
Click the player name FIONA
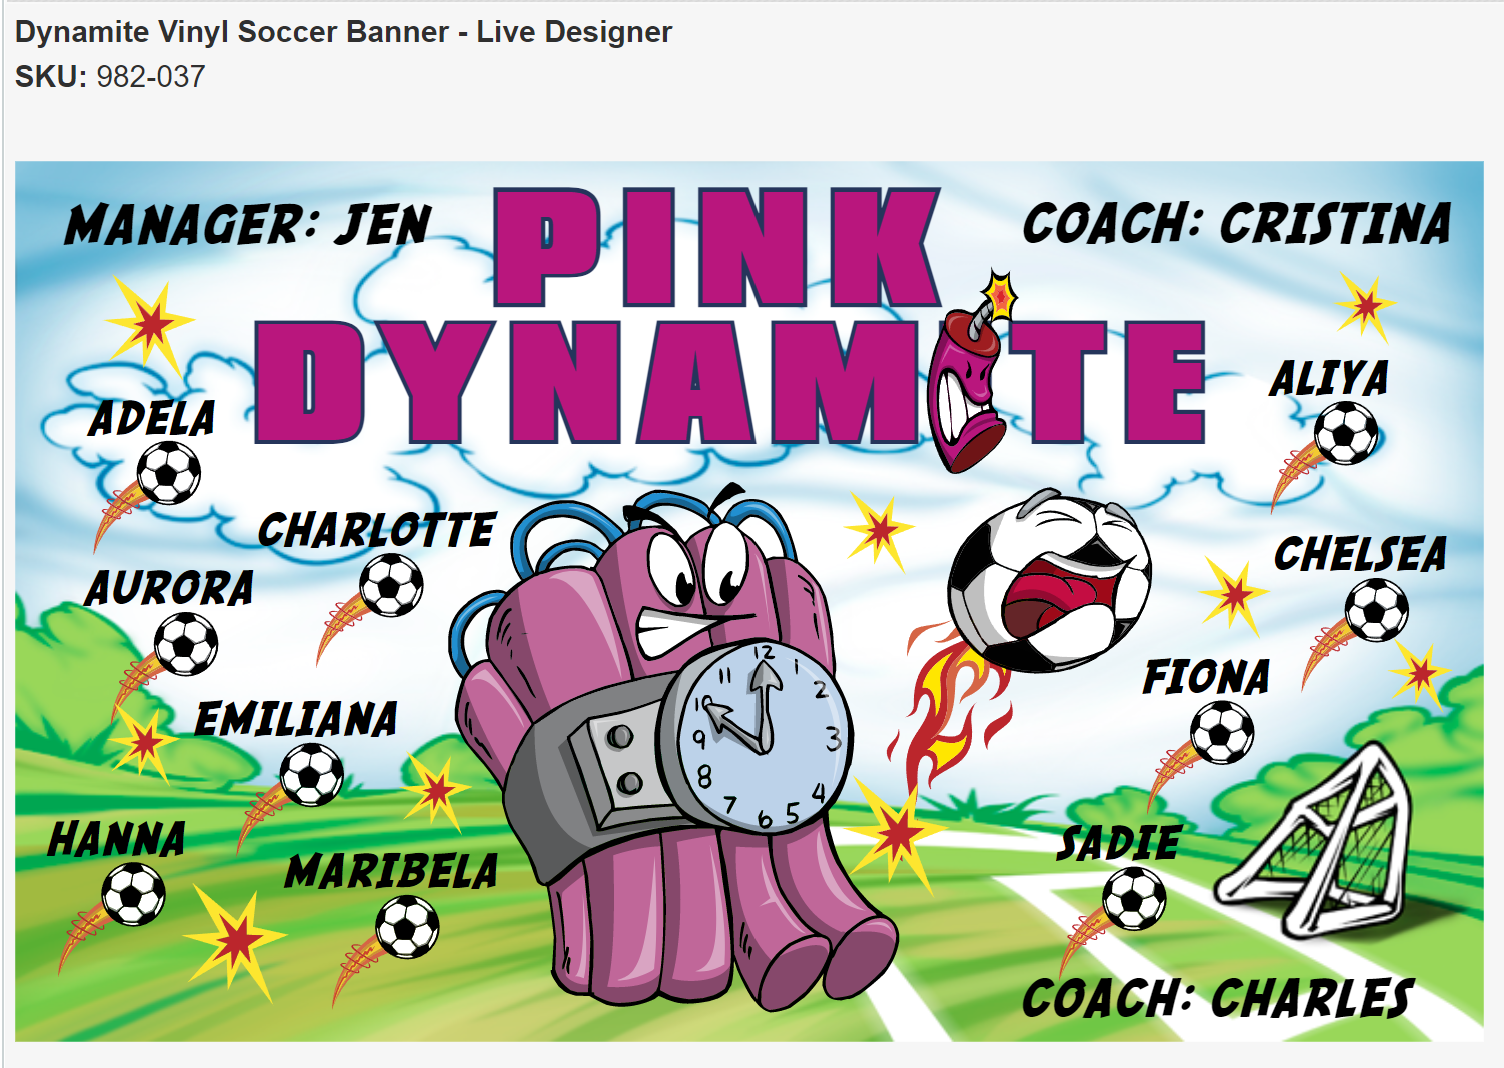[x=1207, y=677]
